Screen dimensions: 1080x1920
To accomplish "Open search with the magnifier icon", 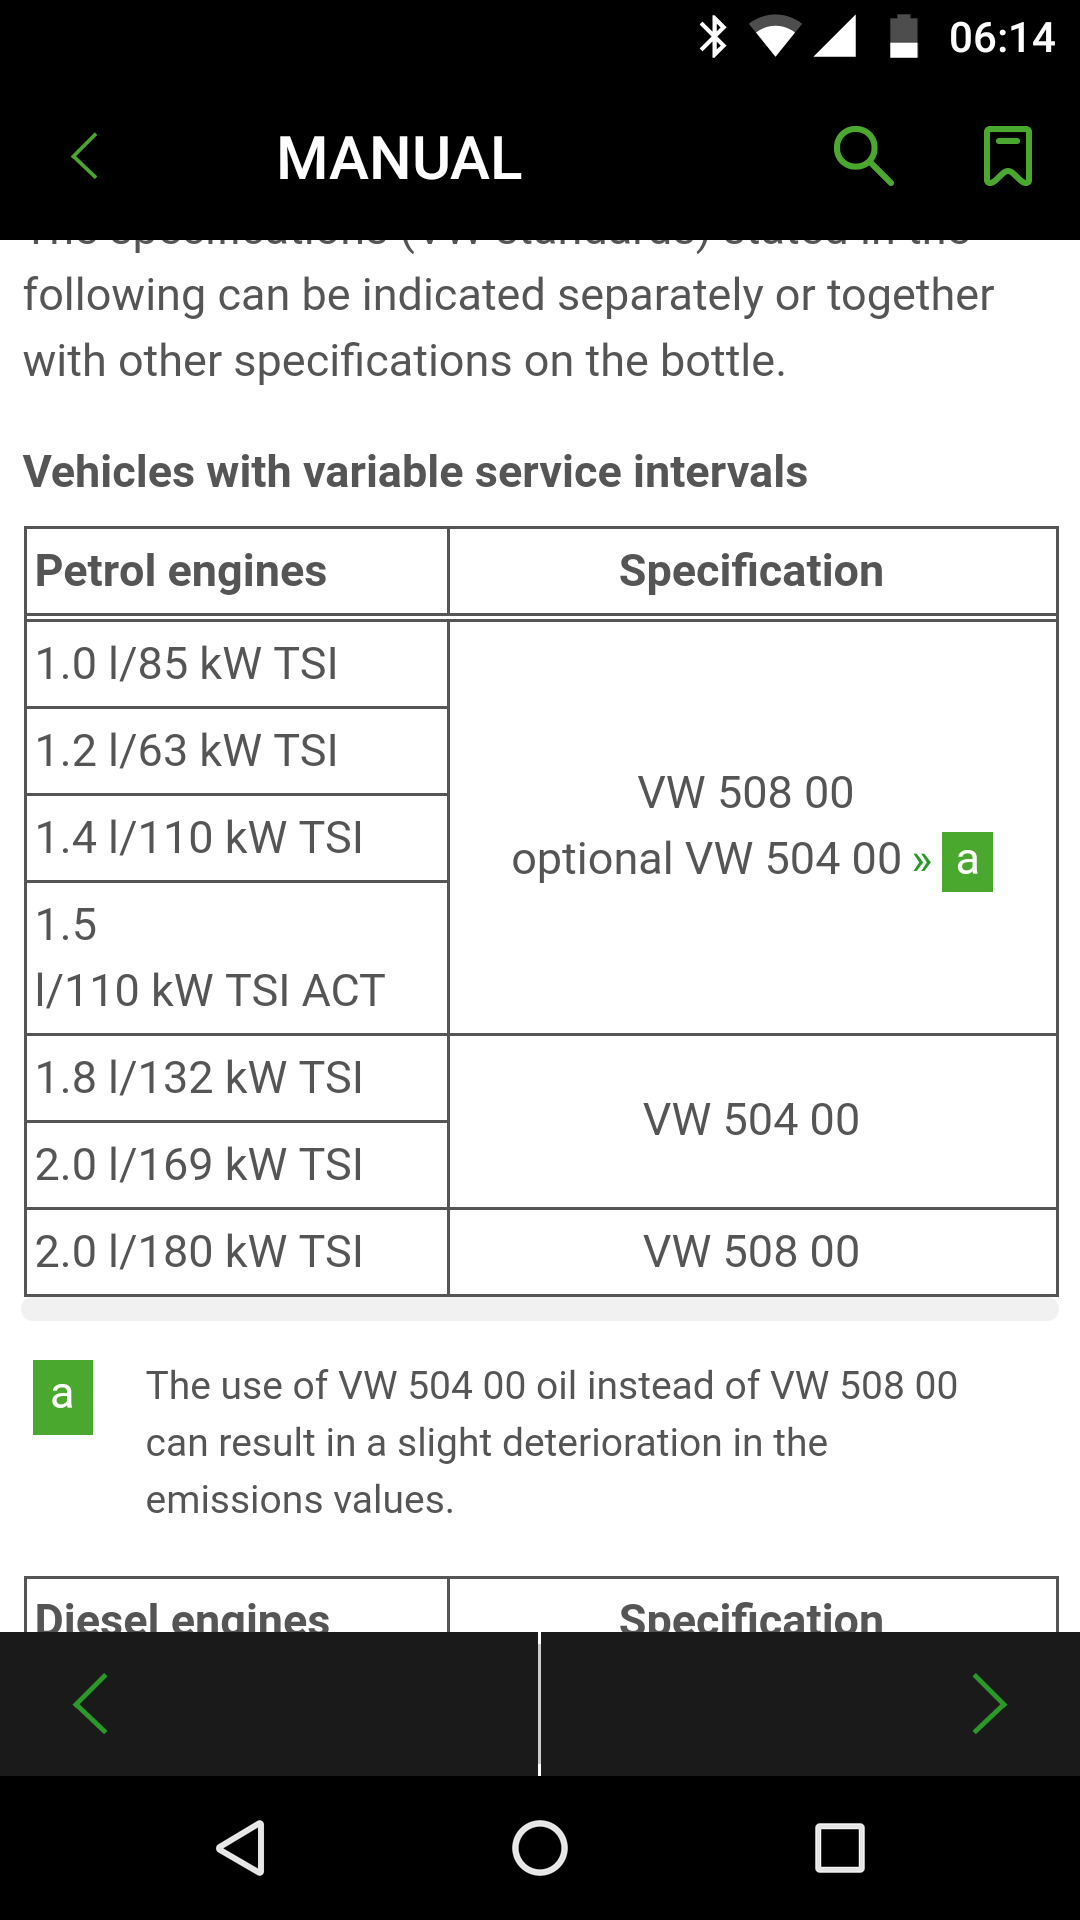I will coord(863,156).
